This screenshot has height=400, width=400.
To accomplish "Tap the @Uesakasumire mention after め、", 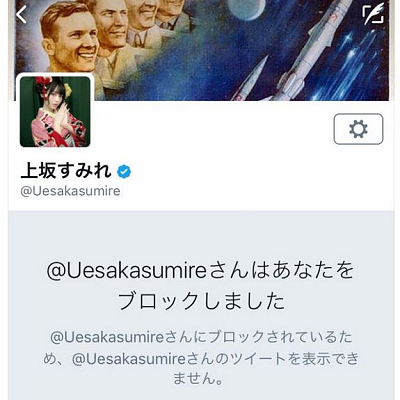I will point(128,359).
